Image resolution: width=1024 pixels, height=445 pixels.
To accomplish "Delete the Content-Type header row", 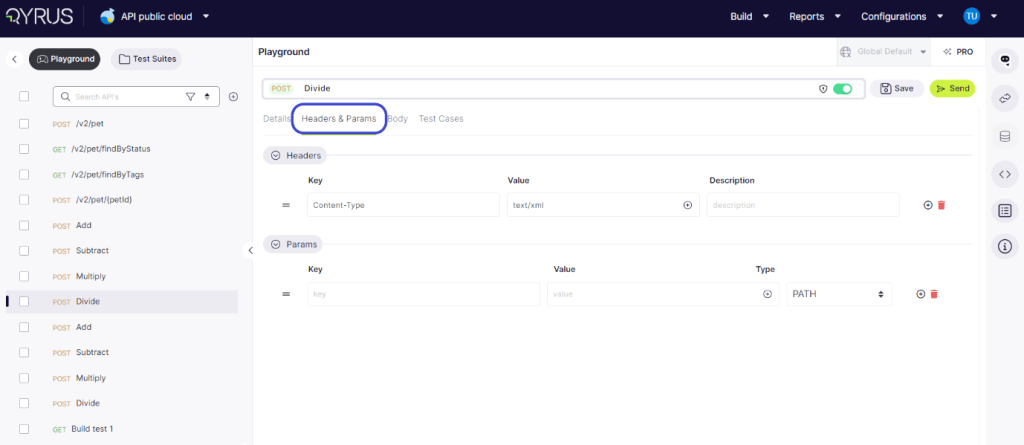I will coord(941,205).
